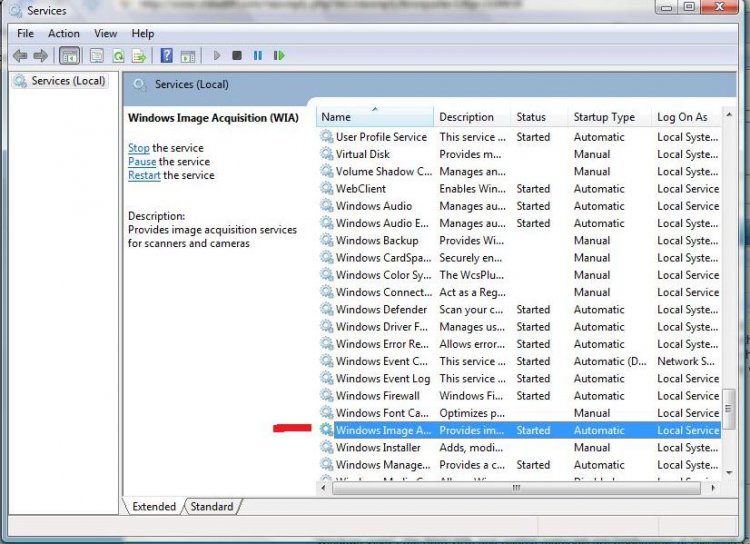Click the Restart the service link
Image resolution: width=750 pixels, height=544 pixels.
tap(144, 175)
